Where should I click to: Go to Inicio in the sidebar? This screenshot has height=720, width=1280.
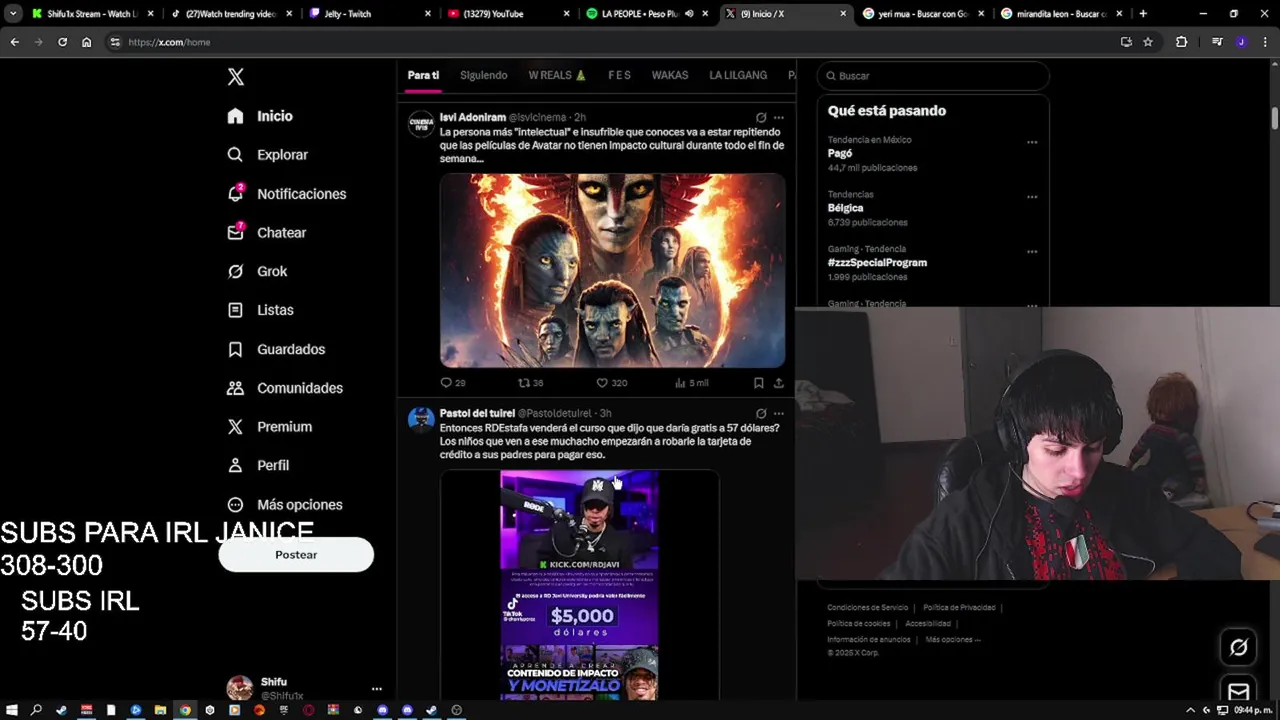point(260,116)
